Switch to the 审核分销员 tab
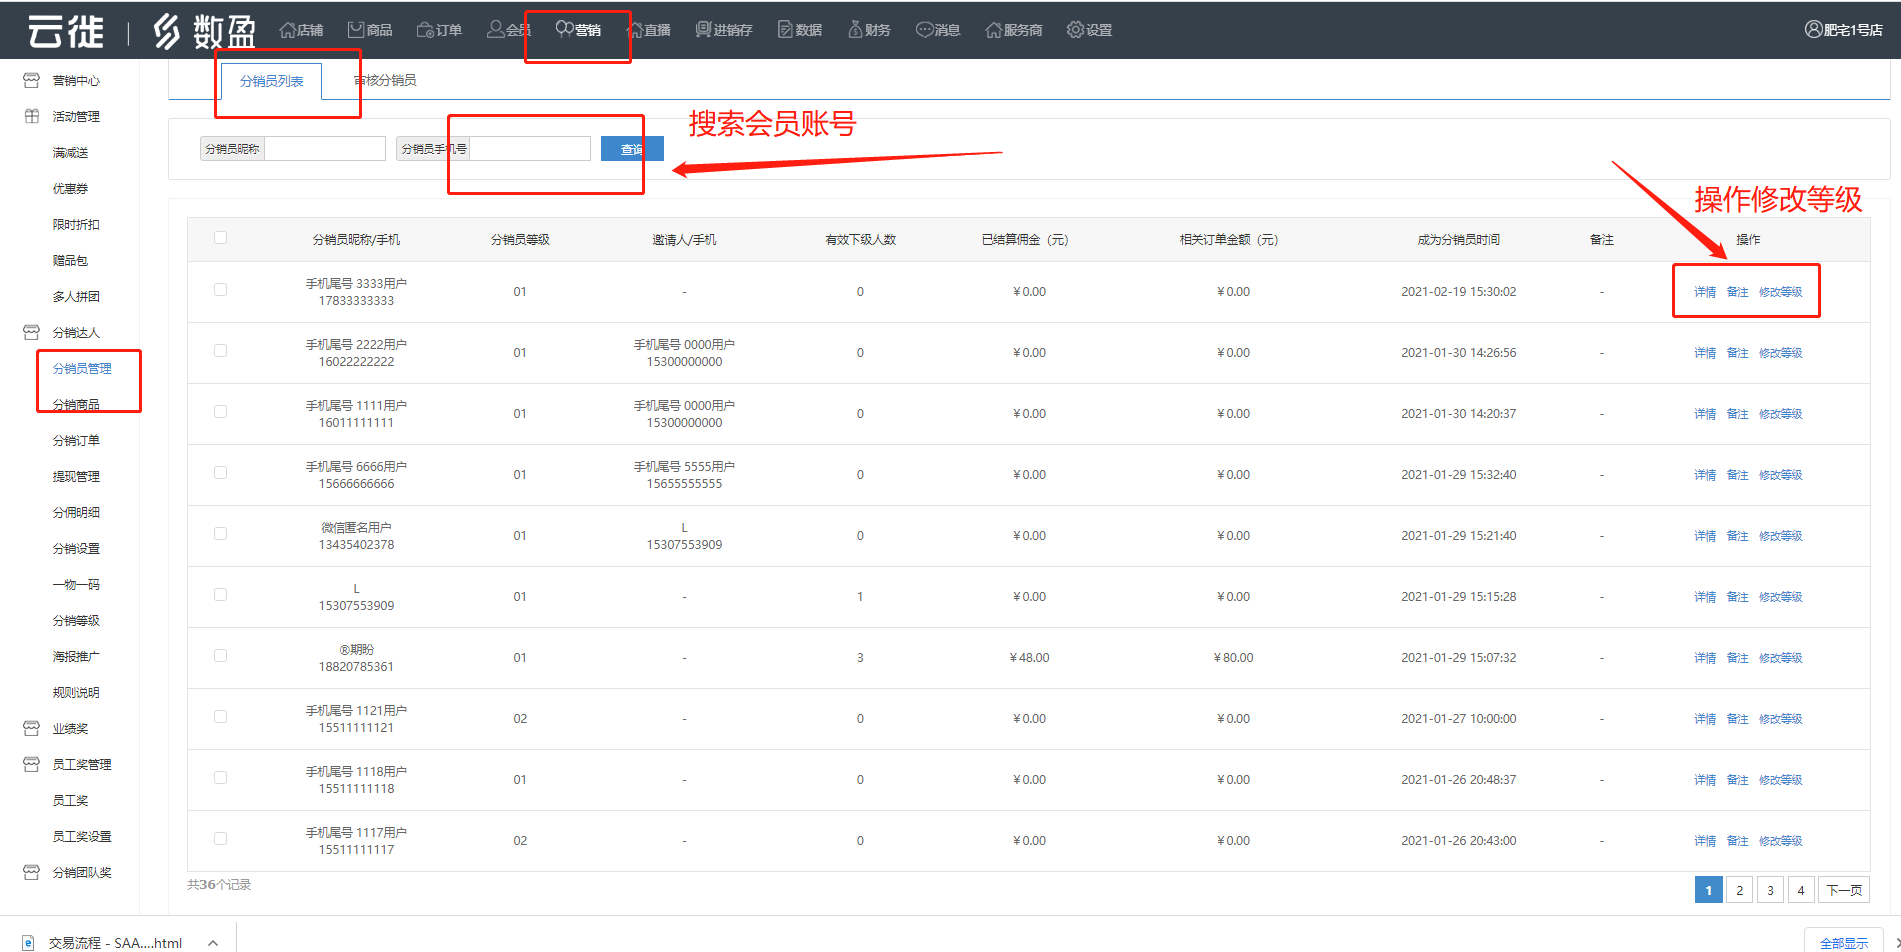 [386, 80]
